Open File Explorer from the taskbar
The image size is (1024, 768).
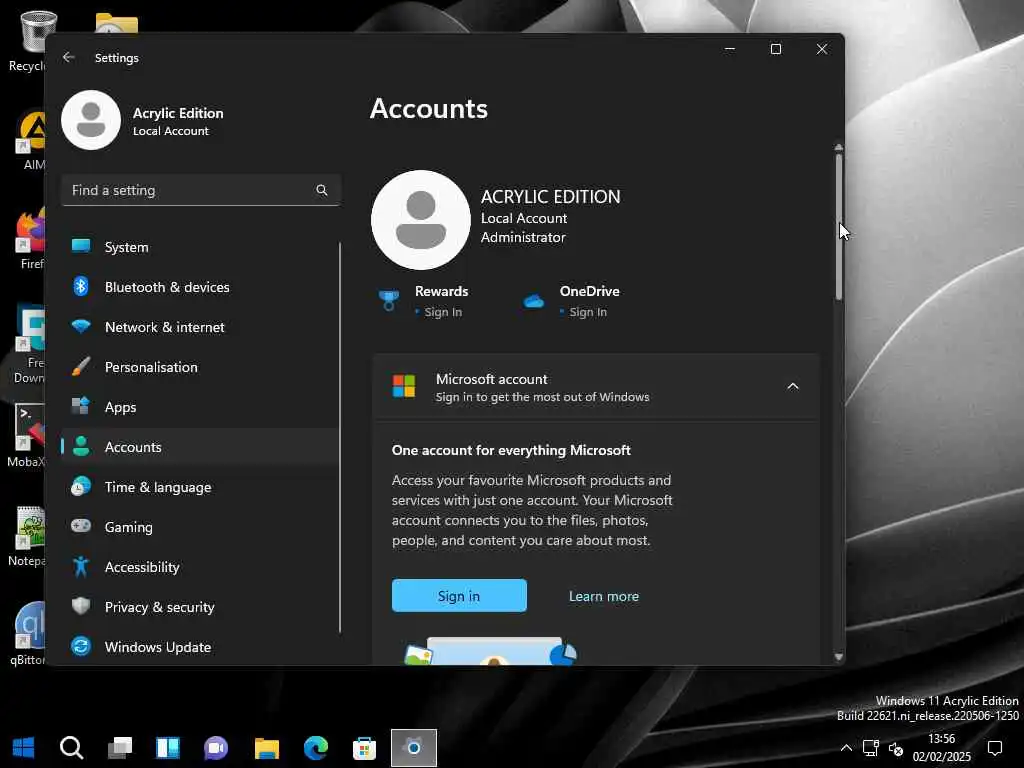(266, 747)
